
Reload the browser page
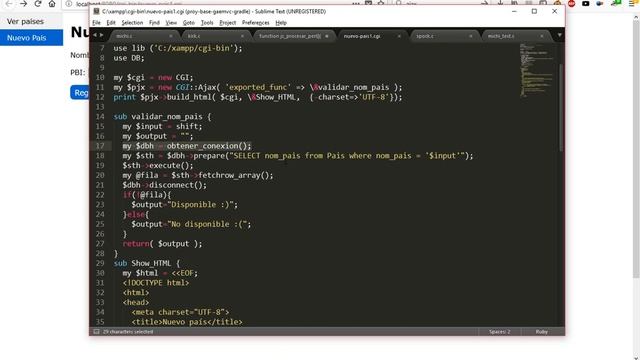pyautogui.click(x=38, y=4)
